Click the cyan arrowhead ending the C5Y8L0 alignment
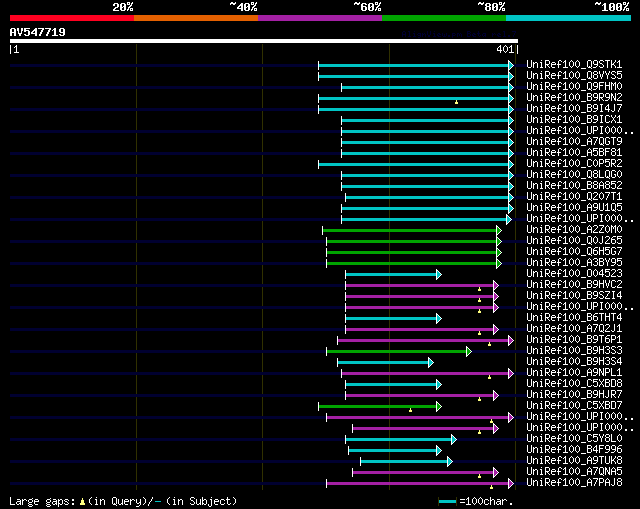Screen dimensions: 640x509 tap(454, 440)
